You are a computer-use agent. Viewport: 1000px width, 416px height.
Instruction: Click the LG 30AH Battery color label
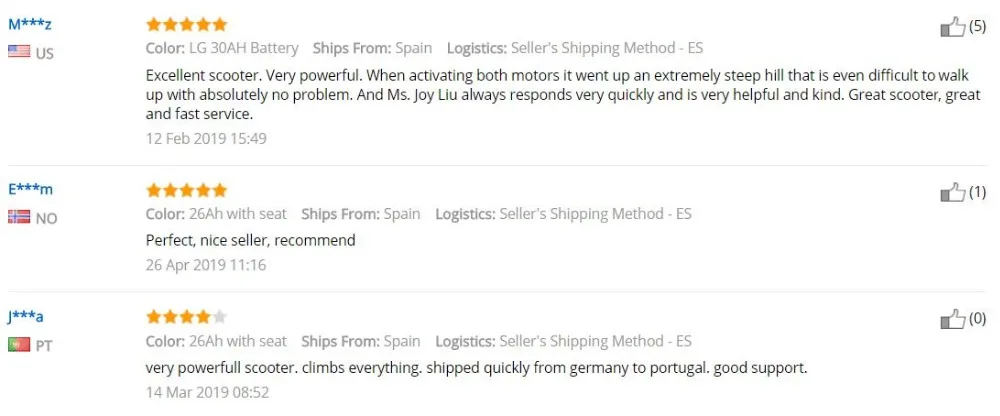(x=243, y=48)
